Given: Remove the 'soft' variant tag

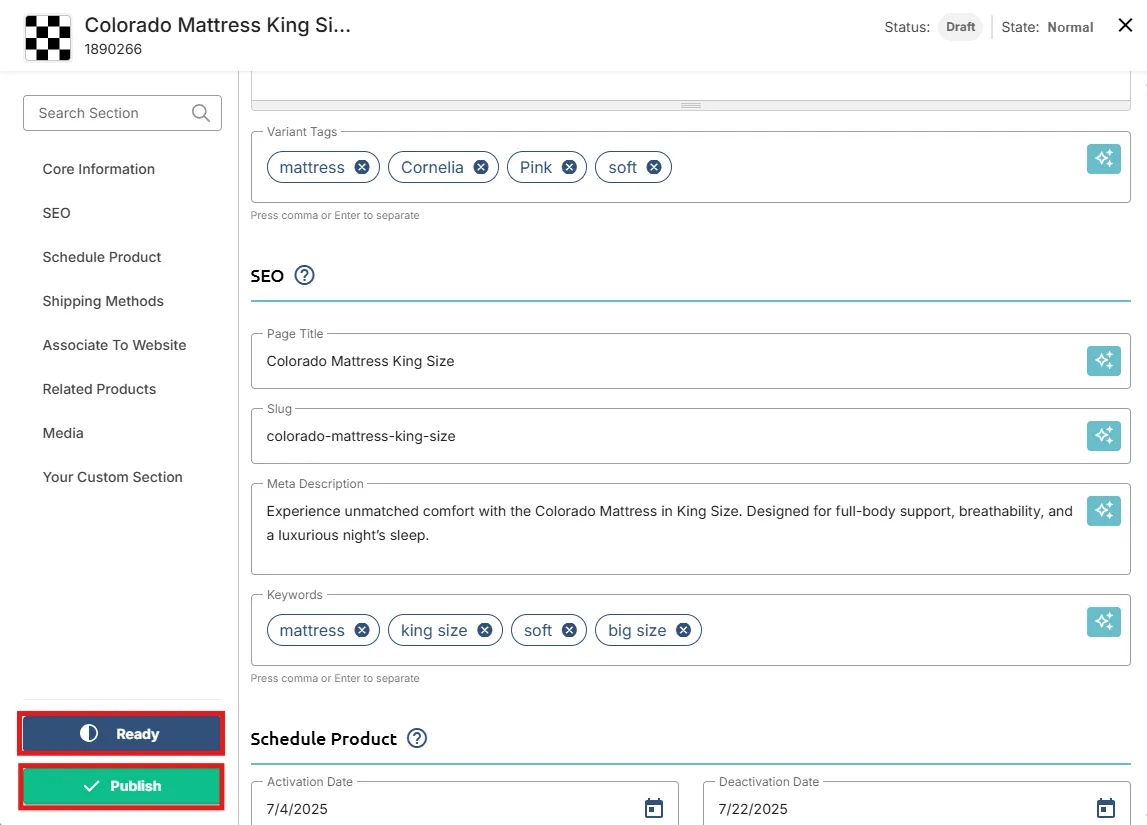Looking at the screenshot, I should 654,167.
